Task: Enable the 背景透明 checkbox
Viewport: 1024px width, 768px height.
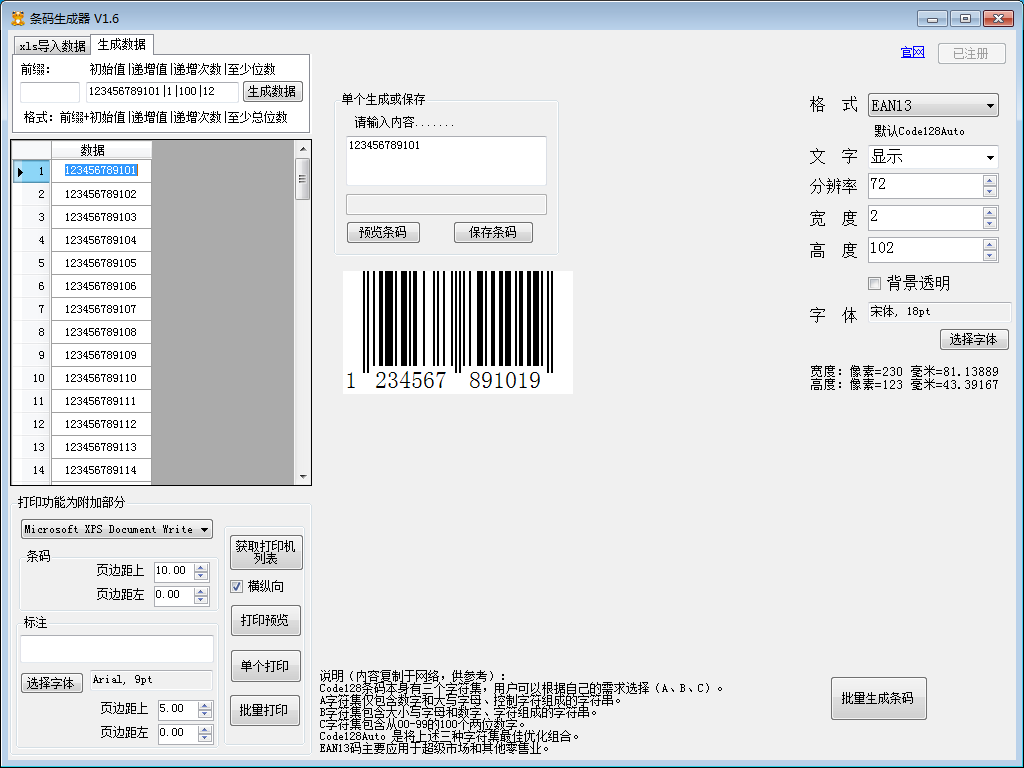Action: coord(874,283)
